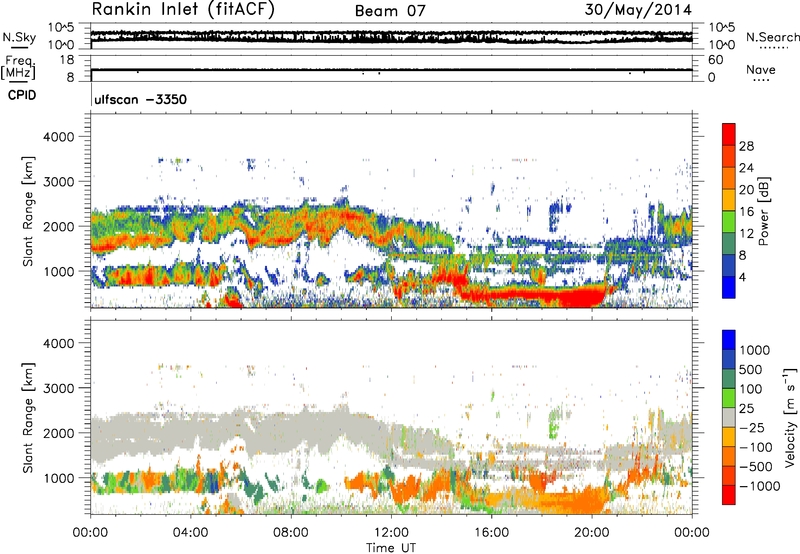Screen dimensions: 800x554
Task: Click the 'N.Search' label
Action: click(772, 37)
